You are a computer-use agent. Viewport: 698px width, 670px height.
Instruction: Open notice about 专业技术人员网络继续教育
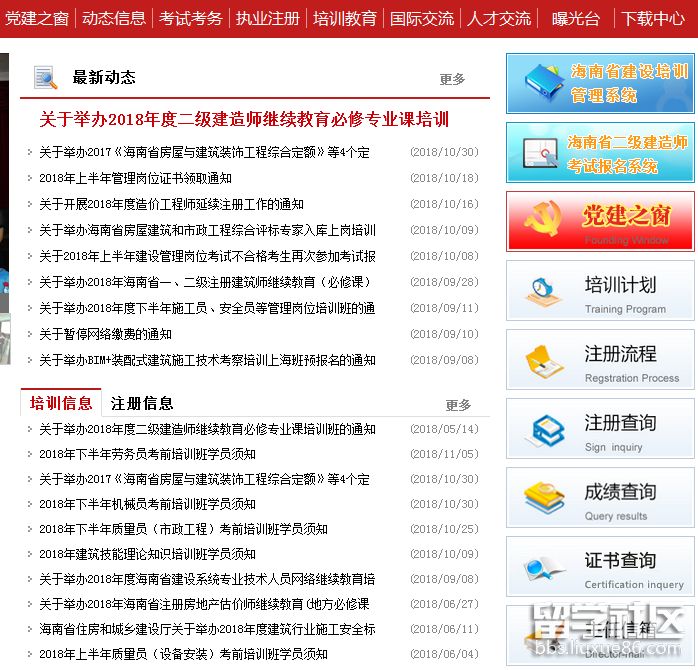click(207, 579)
